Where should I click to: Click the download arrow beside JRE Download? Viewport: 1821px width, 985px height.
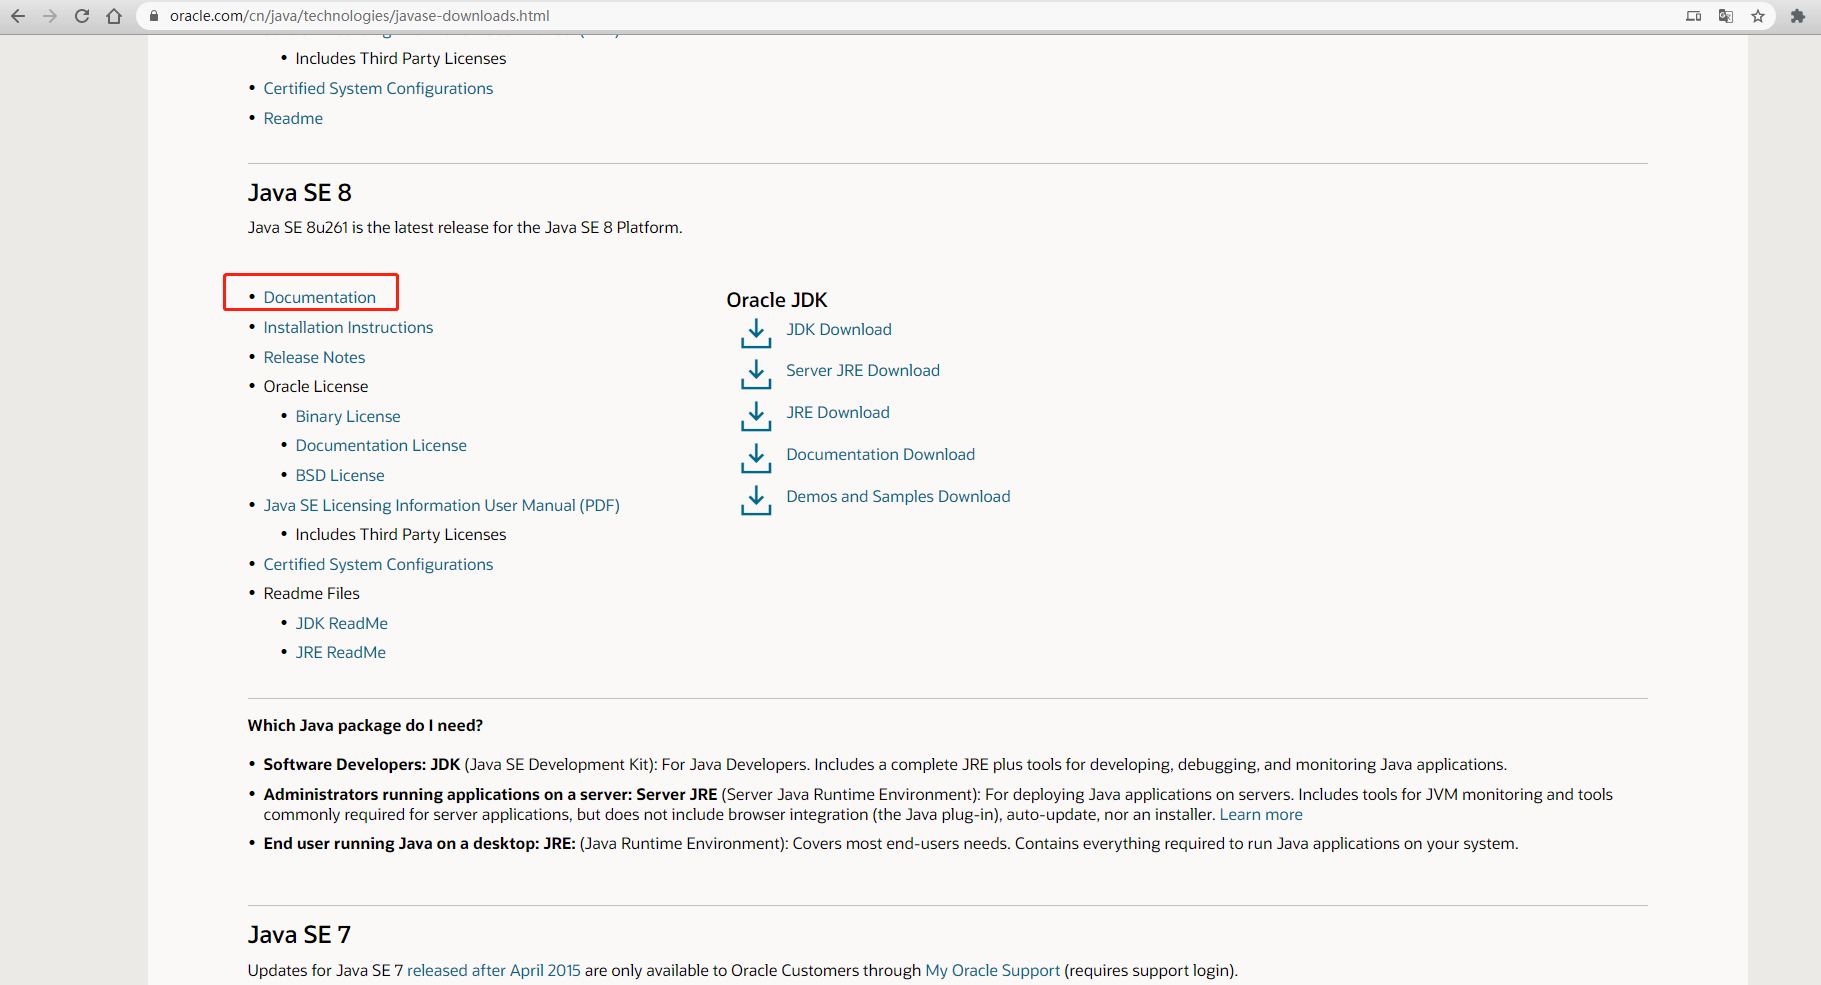pyautogui.click(x=756, y=416)
